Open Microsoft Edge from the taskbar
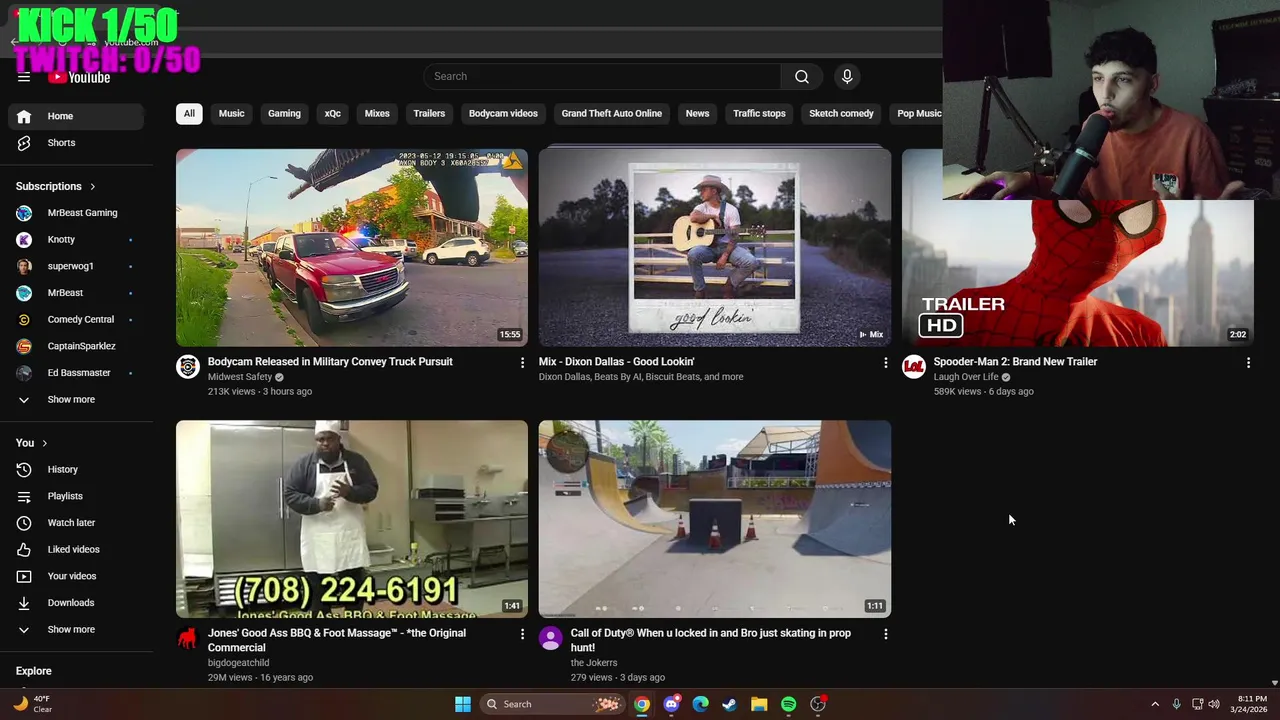Image resolution: width=1280 pixels, height=720 pixels. tap(701, 704)
